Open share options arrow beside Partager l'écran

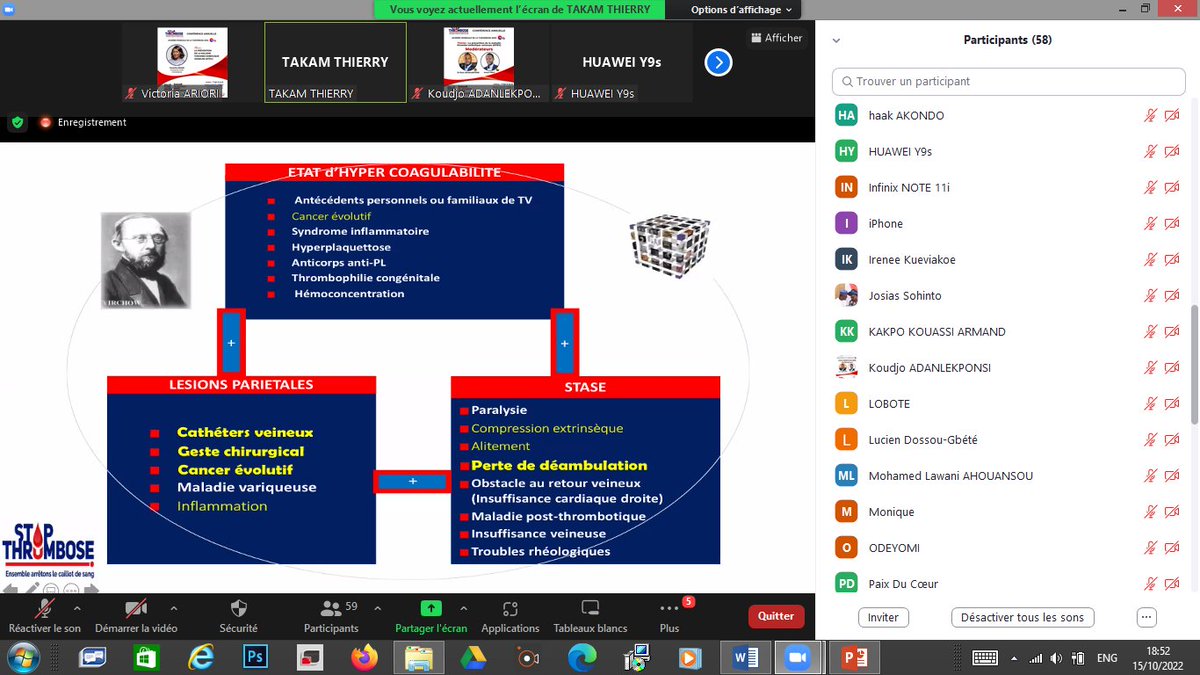[x=463, y=607]
